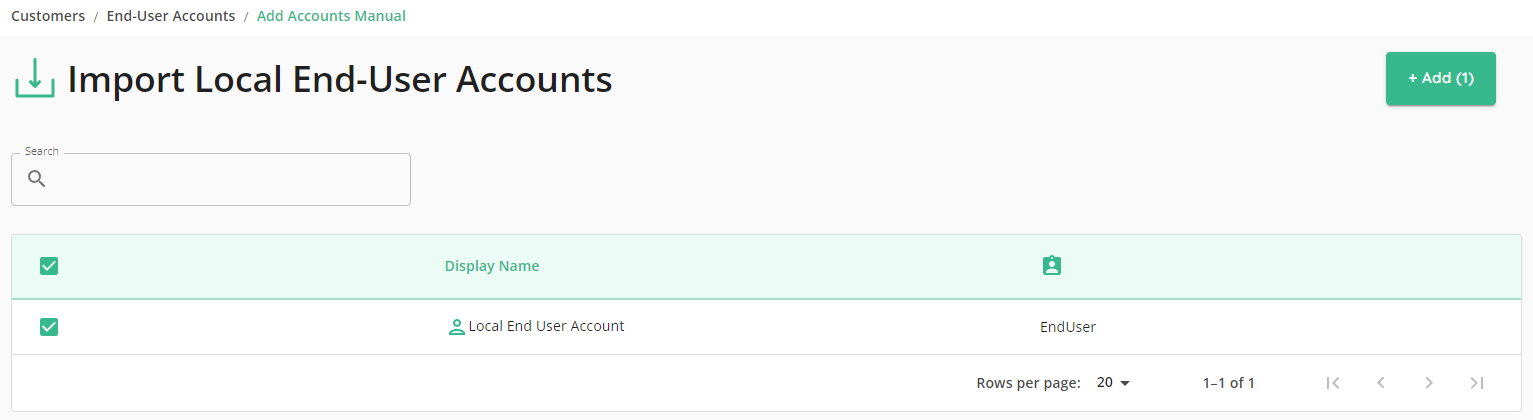
Task: Navigate to End-User Accounts breadcrumb
Action: click(x=171, y=16)
